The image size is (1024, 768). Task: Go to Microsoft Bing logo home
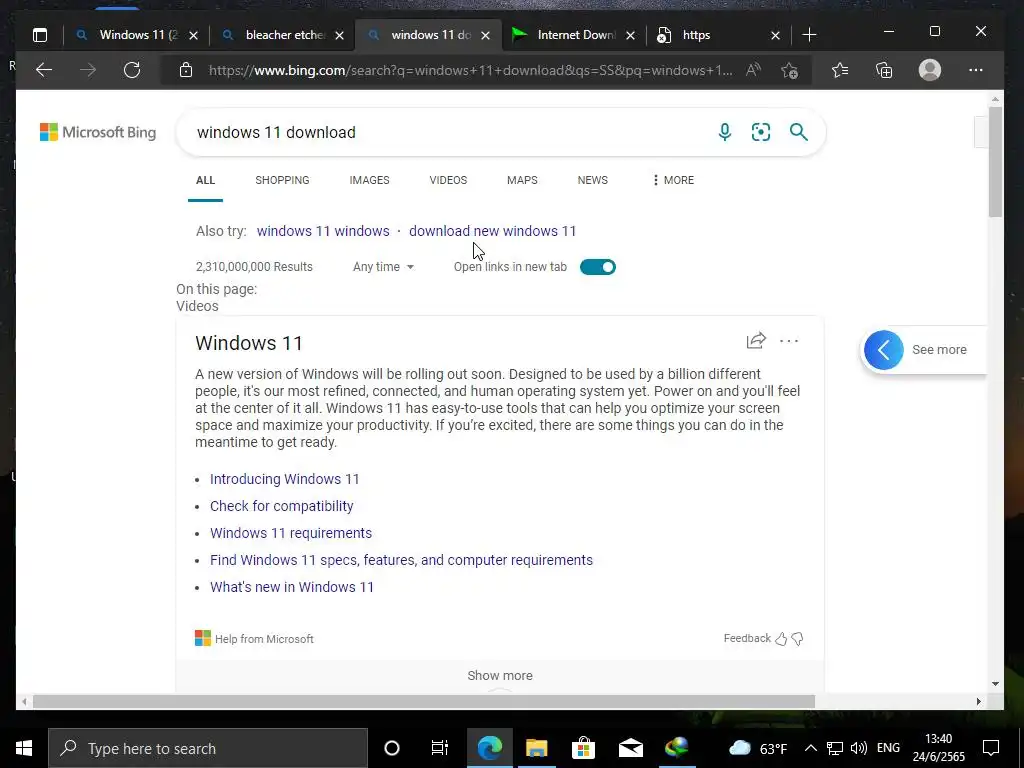point(98,132)
